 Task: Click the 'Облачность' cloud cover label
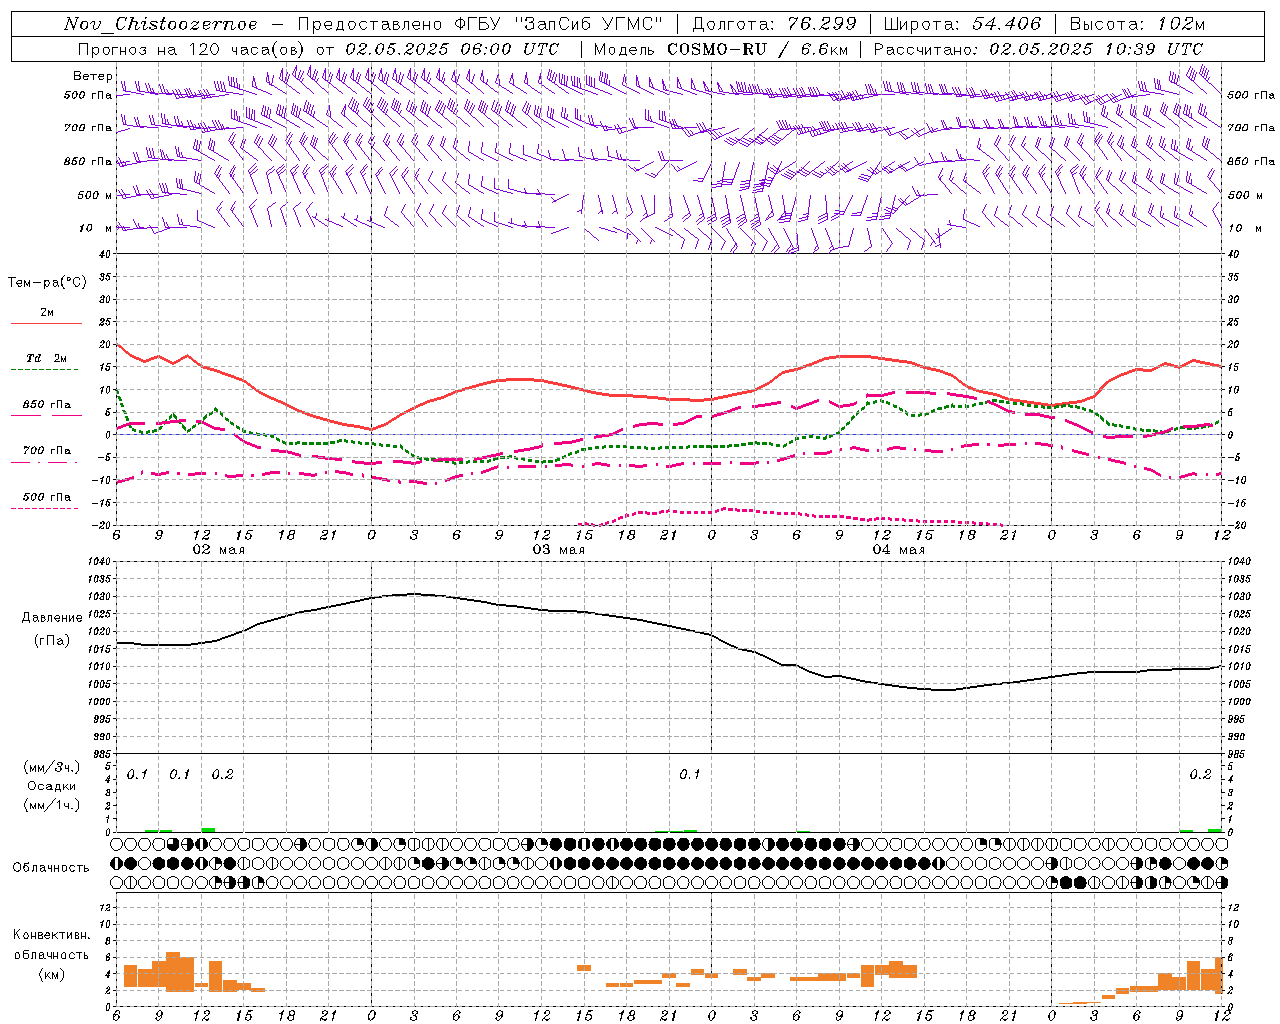tap(51, 868)
